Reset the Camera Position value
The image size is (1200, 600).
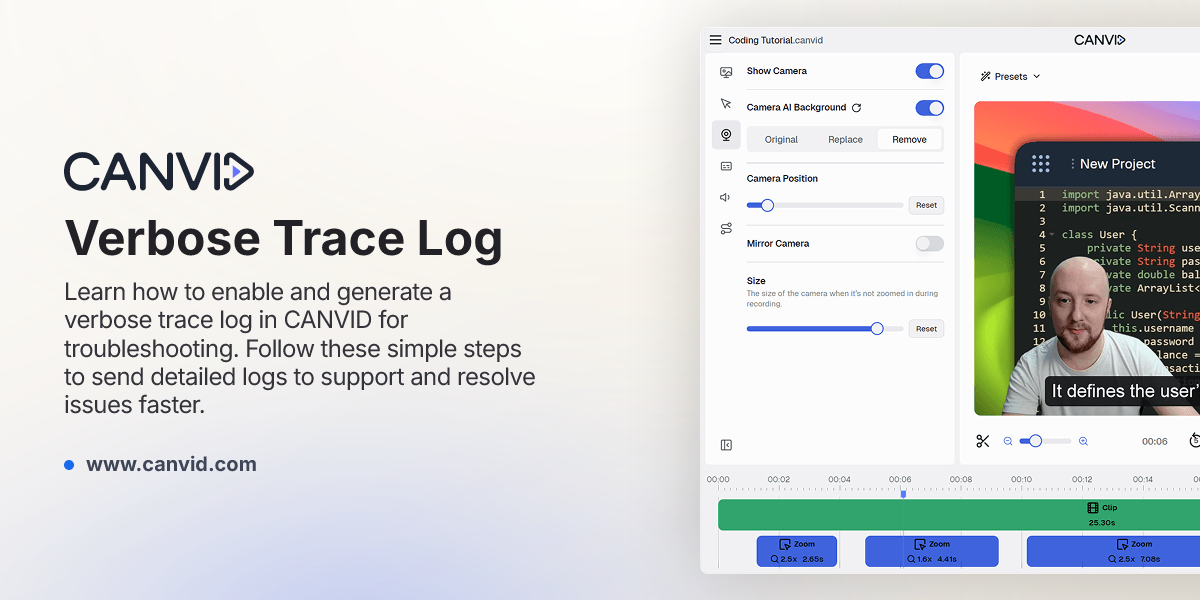[926, 205]
